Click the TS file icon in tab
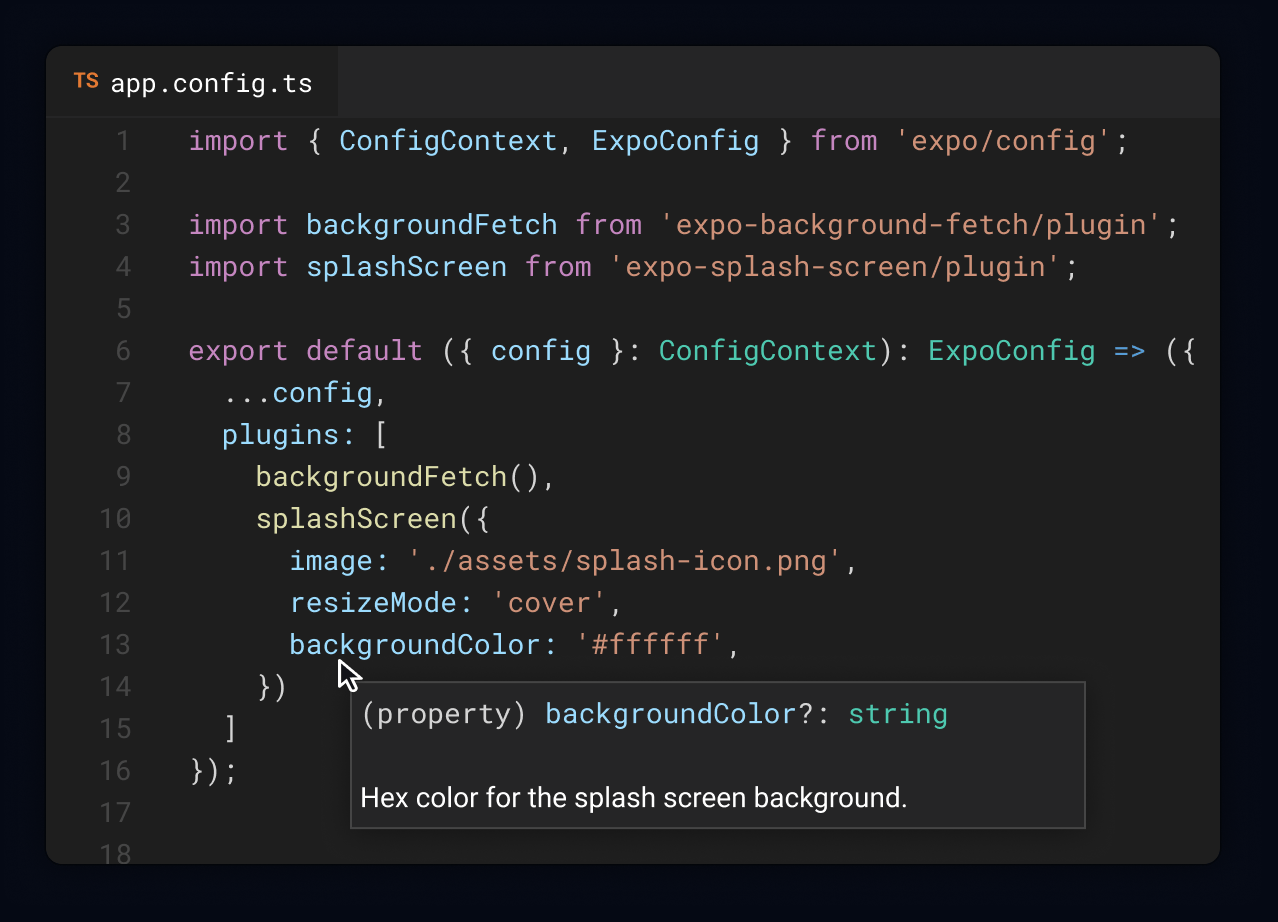 (86, 82)
